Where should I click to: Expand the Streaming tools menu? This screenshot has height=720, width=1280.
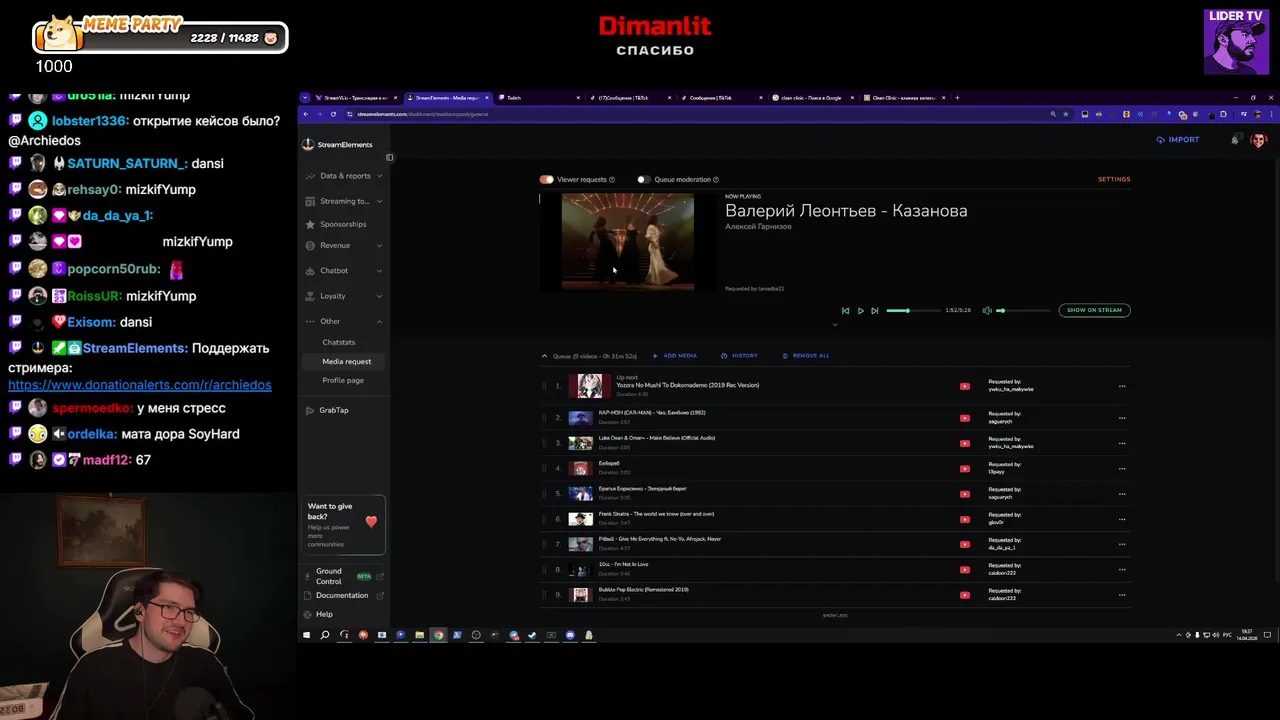(x=344, y=201)
